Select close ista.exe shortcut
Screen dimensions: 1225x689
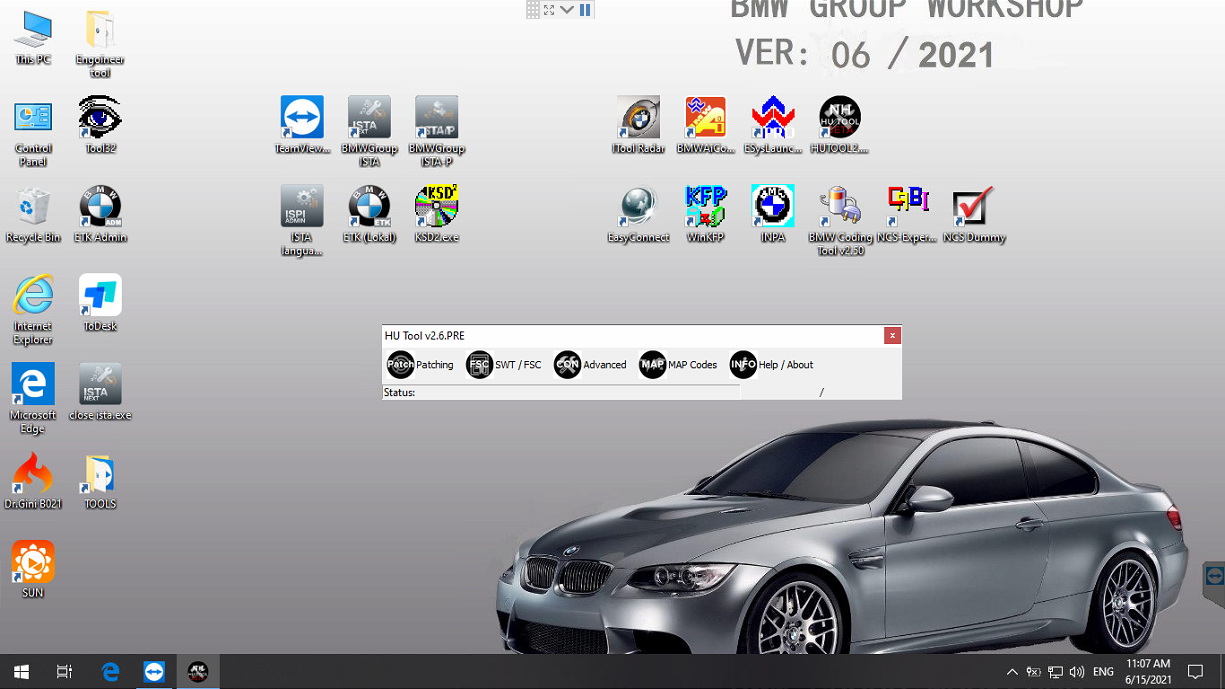click(x=100, y=392)
